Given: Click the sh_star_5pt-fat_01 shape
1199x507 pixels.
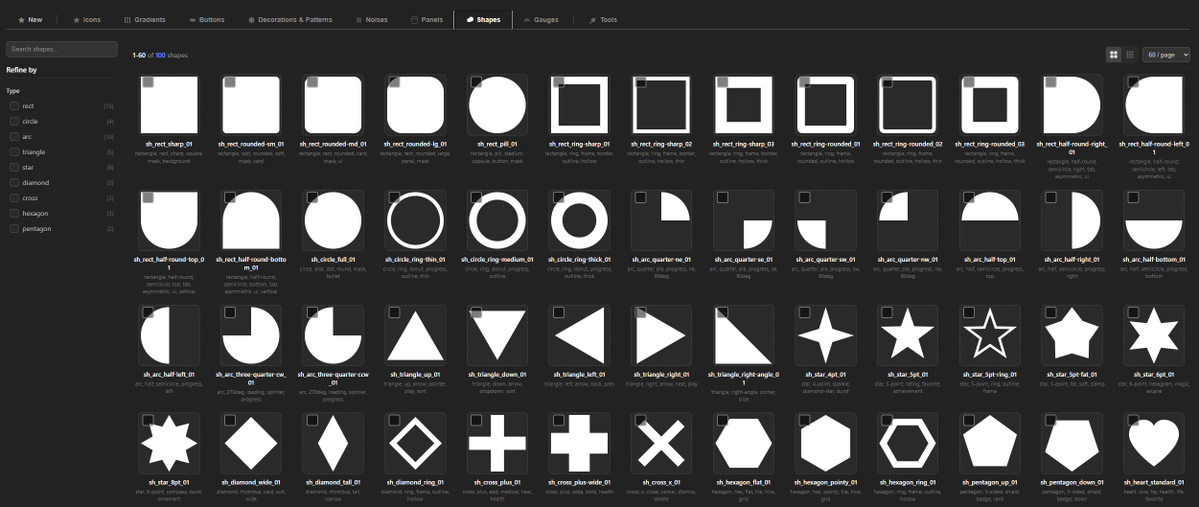Looking at the screenshot, I should click(x=1071, y=335).
